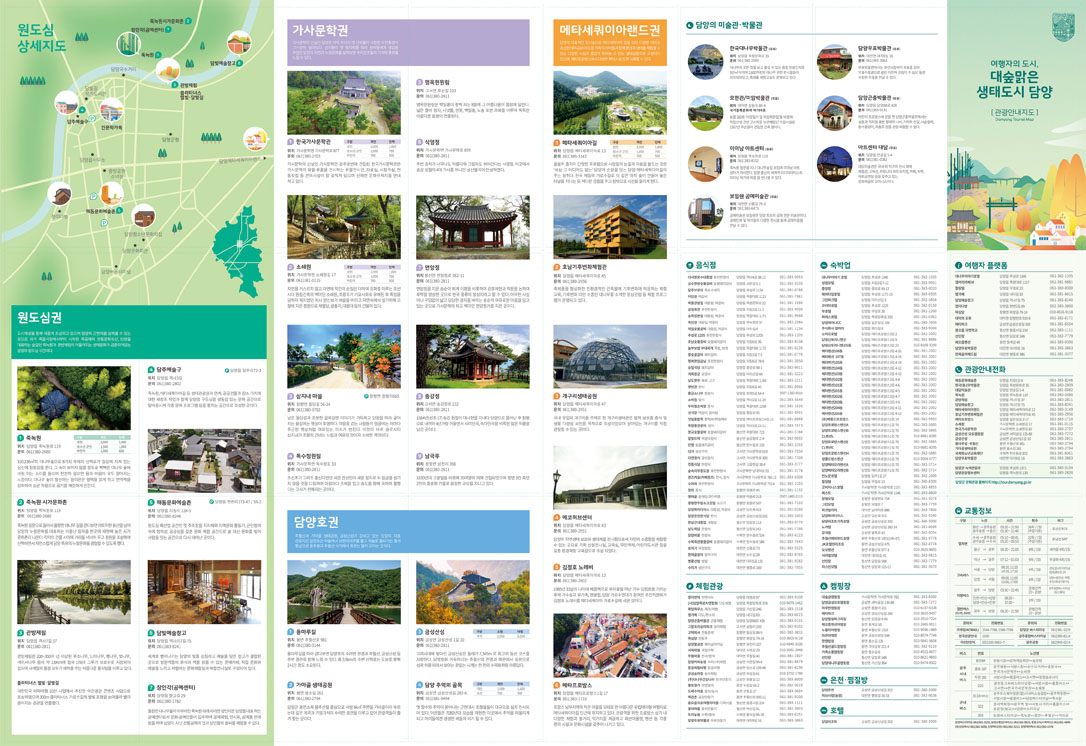This screenshot has width=1086, height=746.
Task: Click the 담양의 미술관·박물관 header icon
Action: coord(688,26)
